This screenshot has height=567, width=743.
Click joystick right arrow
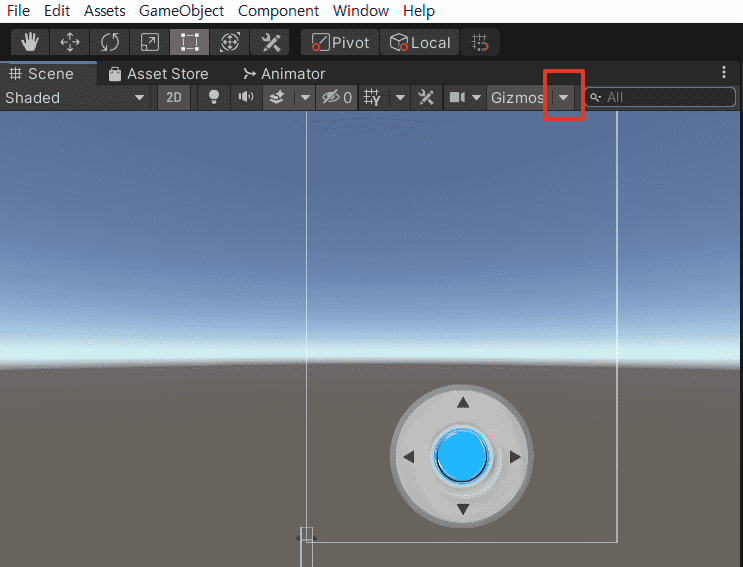point(516,457)
